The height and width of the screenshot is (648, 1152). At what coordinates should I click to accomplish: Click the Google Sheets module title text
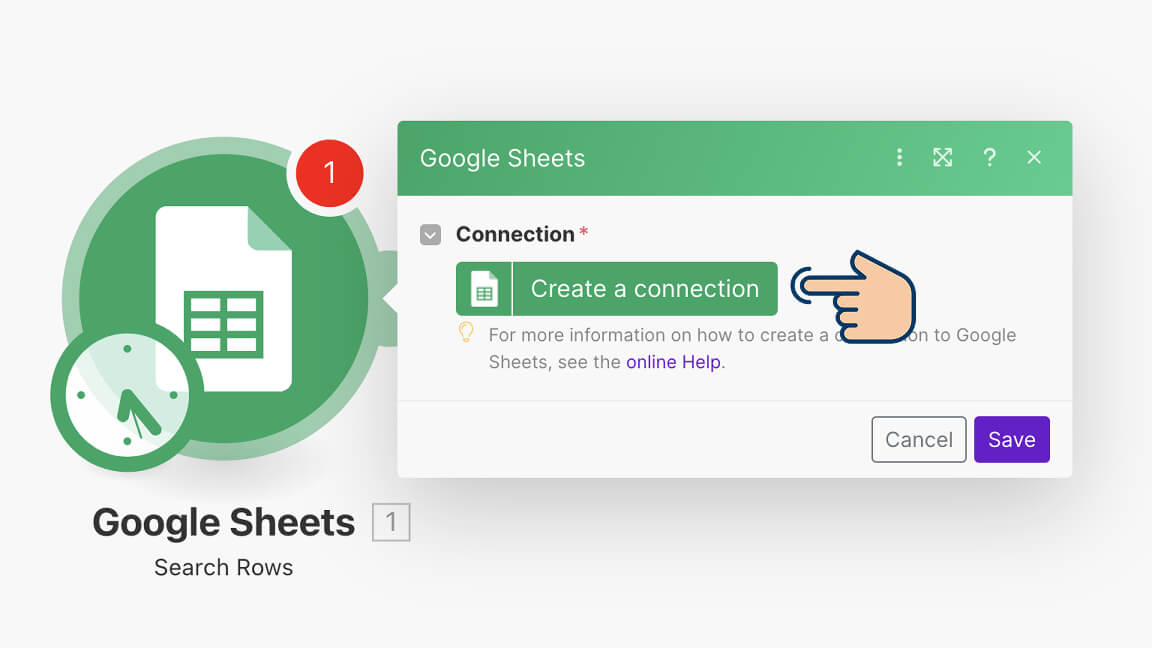[x=223, y=522]
